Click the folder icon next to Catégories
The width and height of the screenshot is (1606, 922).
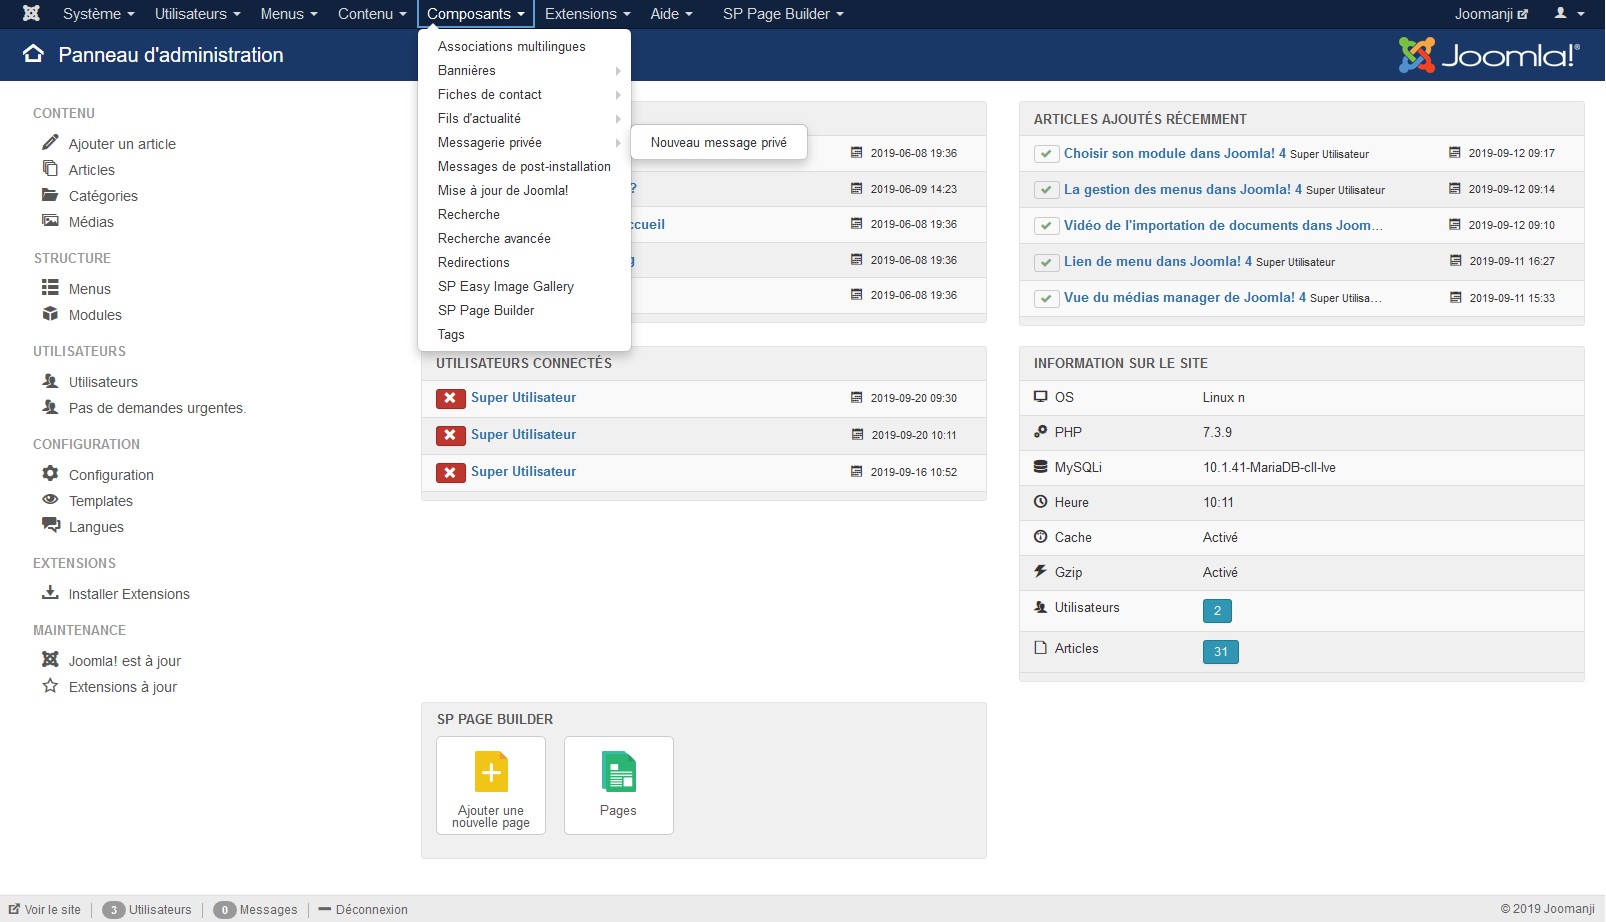50,194
